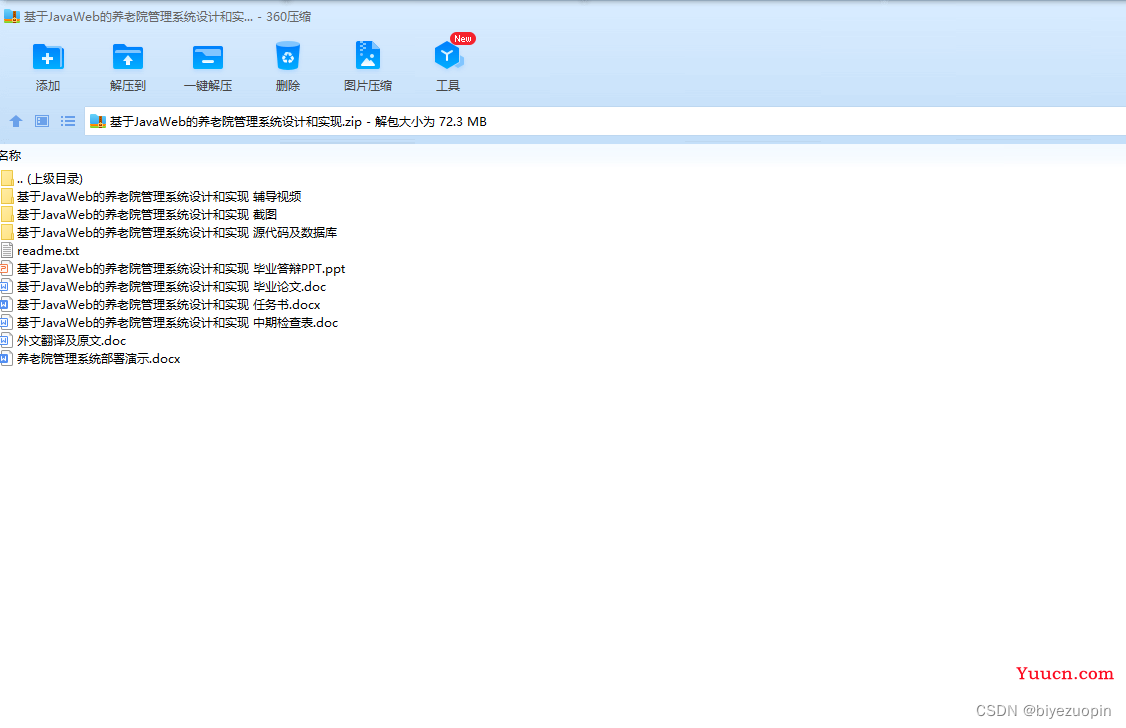Sort by the 名称 column header
The image size is (1126, 728).
coord(11,155)
